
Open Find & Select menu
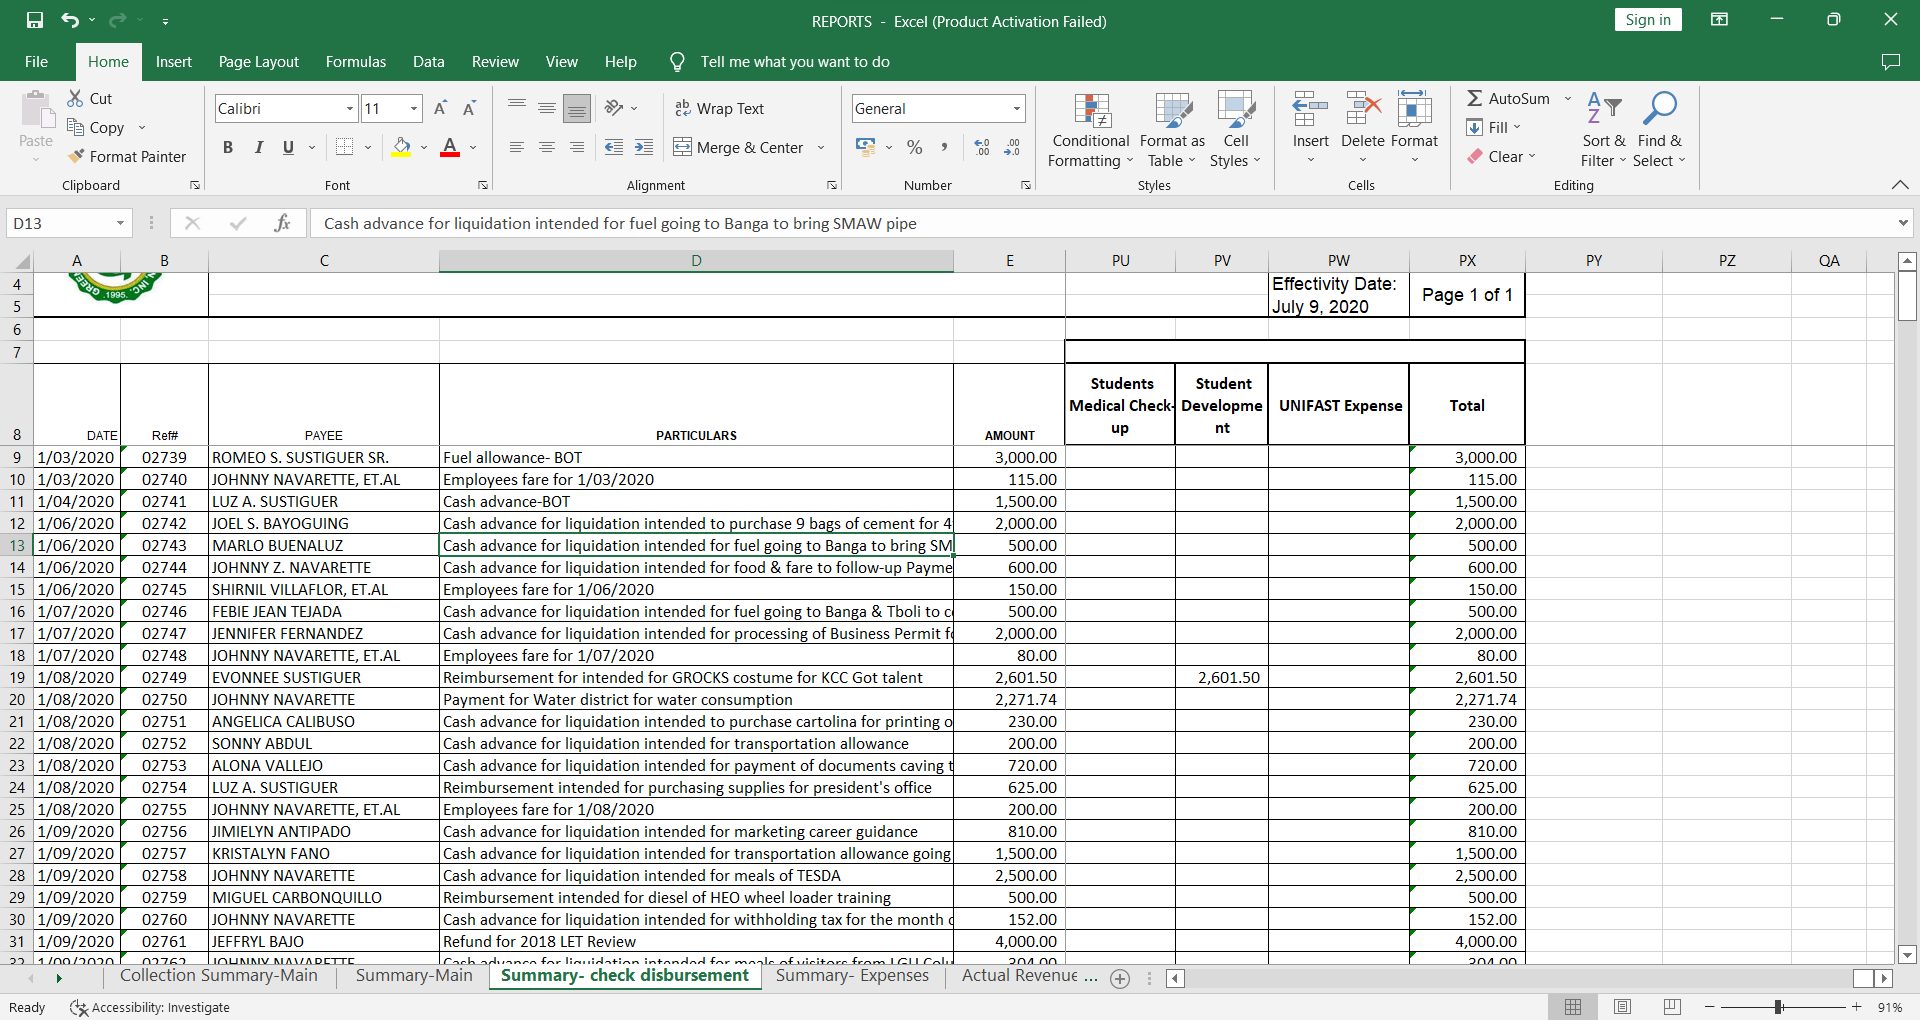(x=1660, y=130)
